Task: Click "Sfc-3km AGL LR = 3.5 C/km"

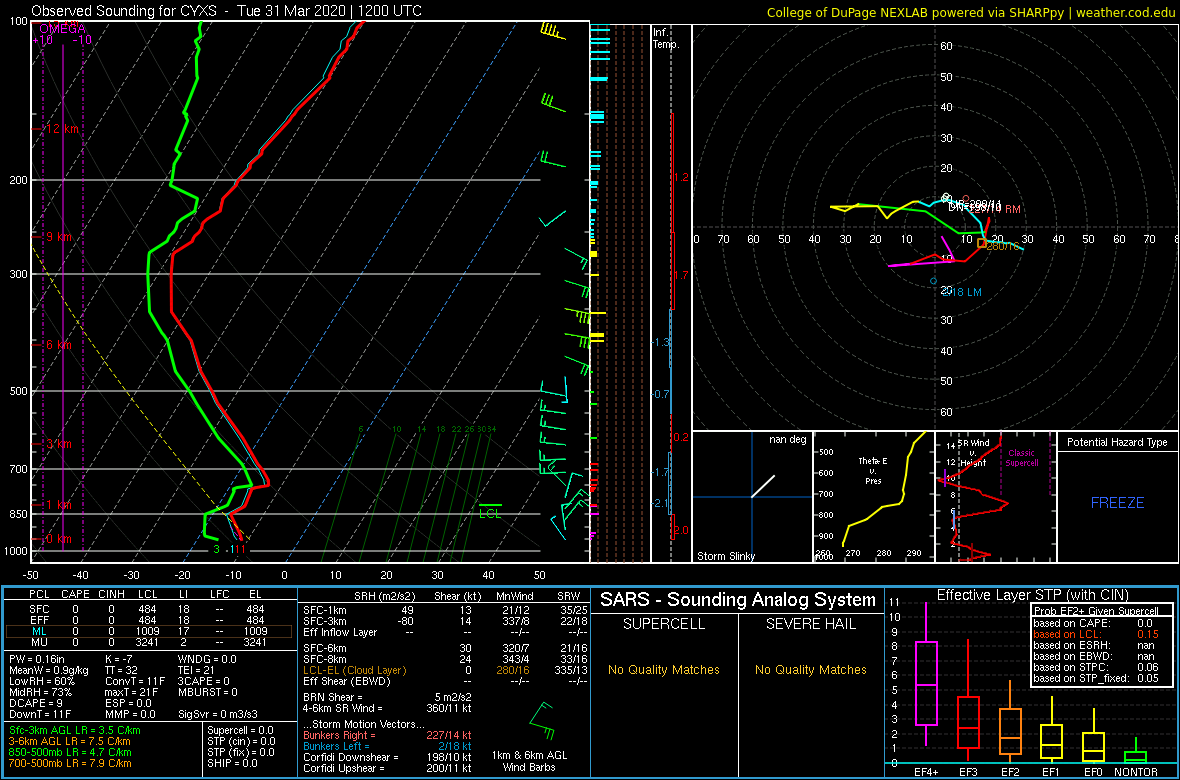Action: point(75,731)
